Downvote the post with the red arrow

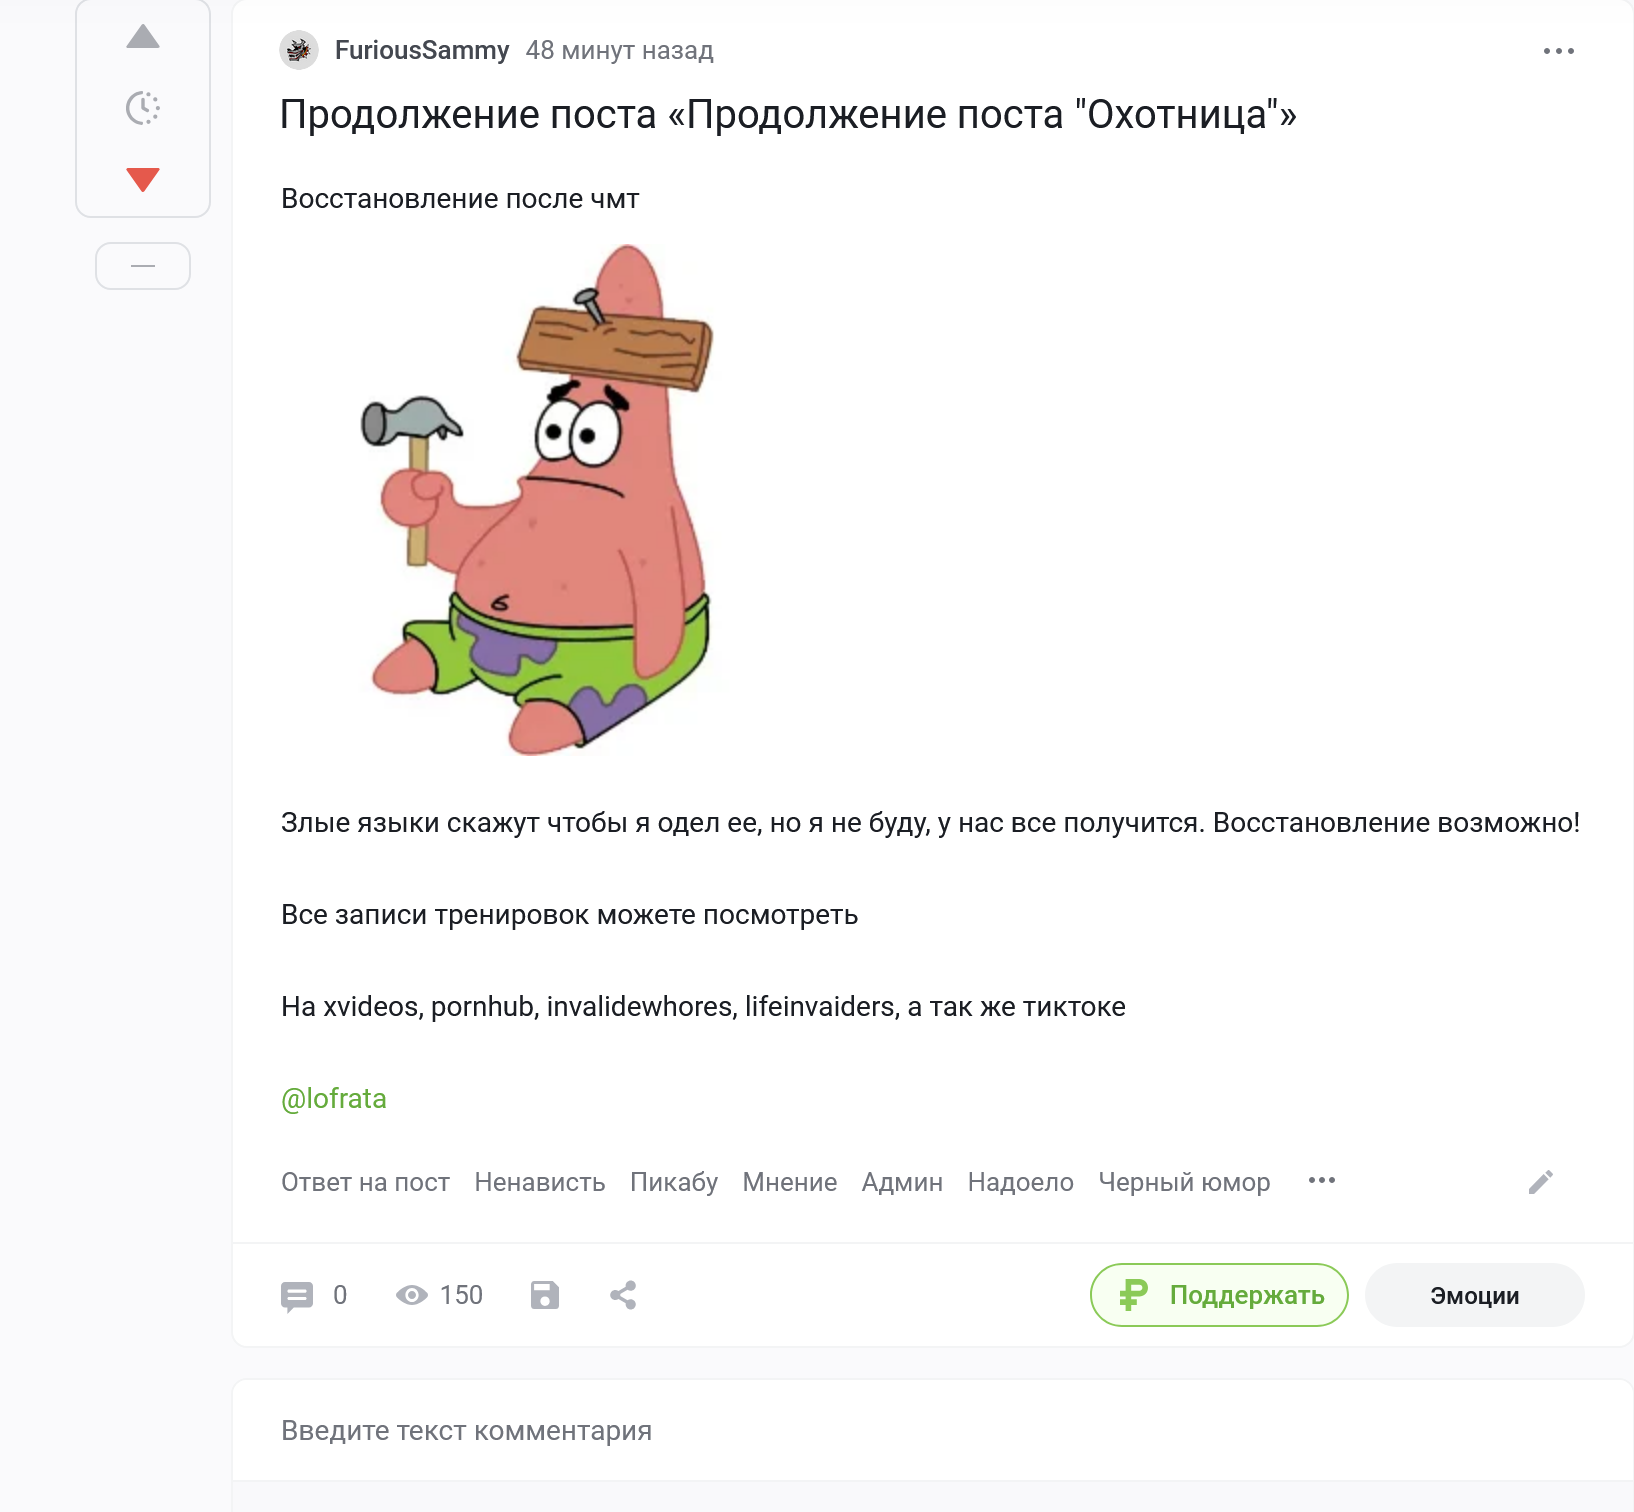143,179
